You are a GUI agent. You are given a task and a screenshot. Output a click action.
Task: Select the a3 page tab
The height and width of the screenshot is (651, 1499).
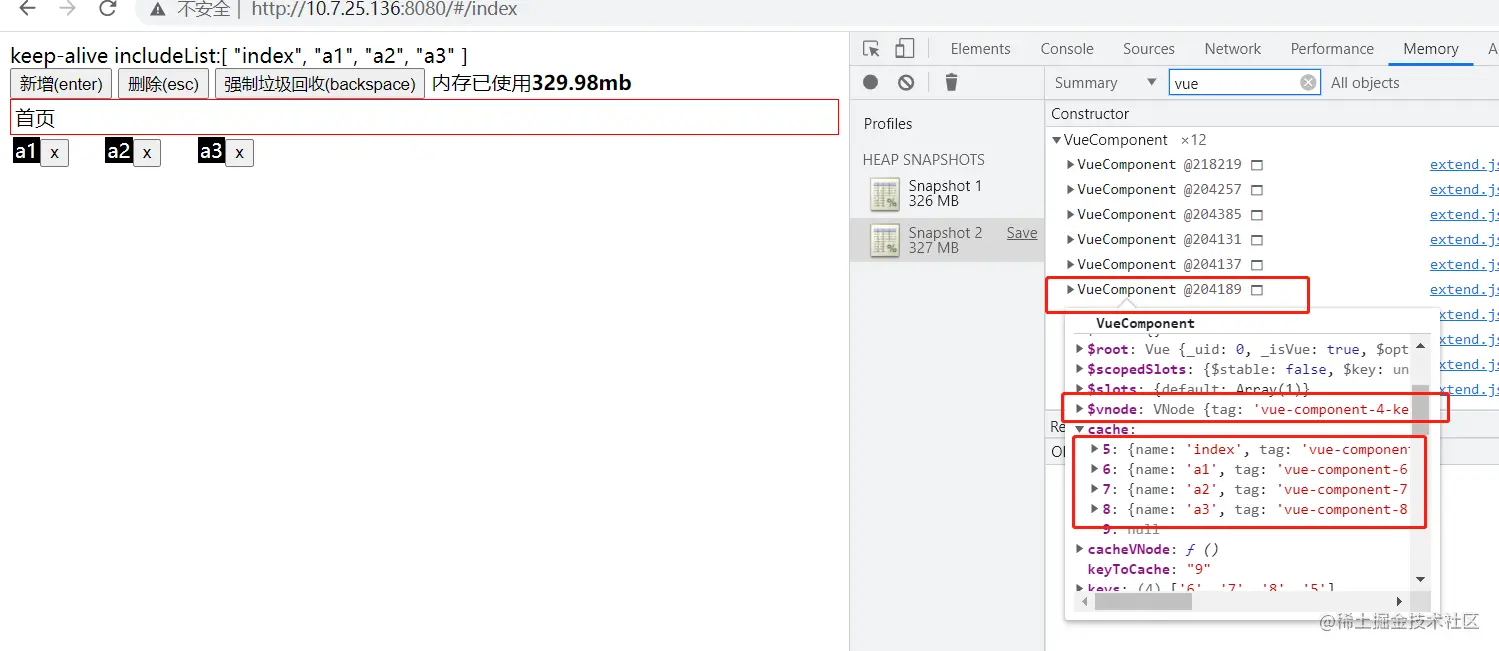(x=211, y=151)
